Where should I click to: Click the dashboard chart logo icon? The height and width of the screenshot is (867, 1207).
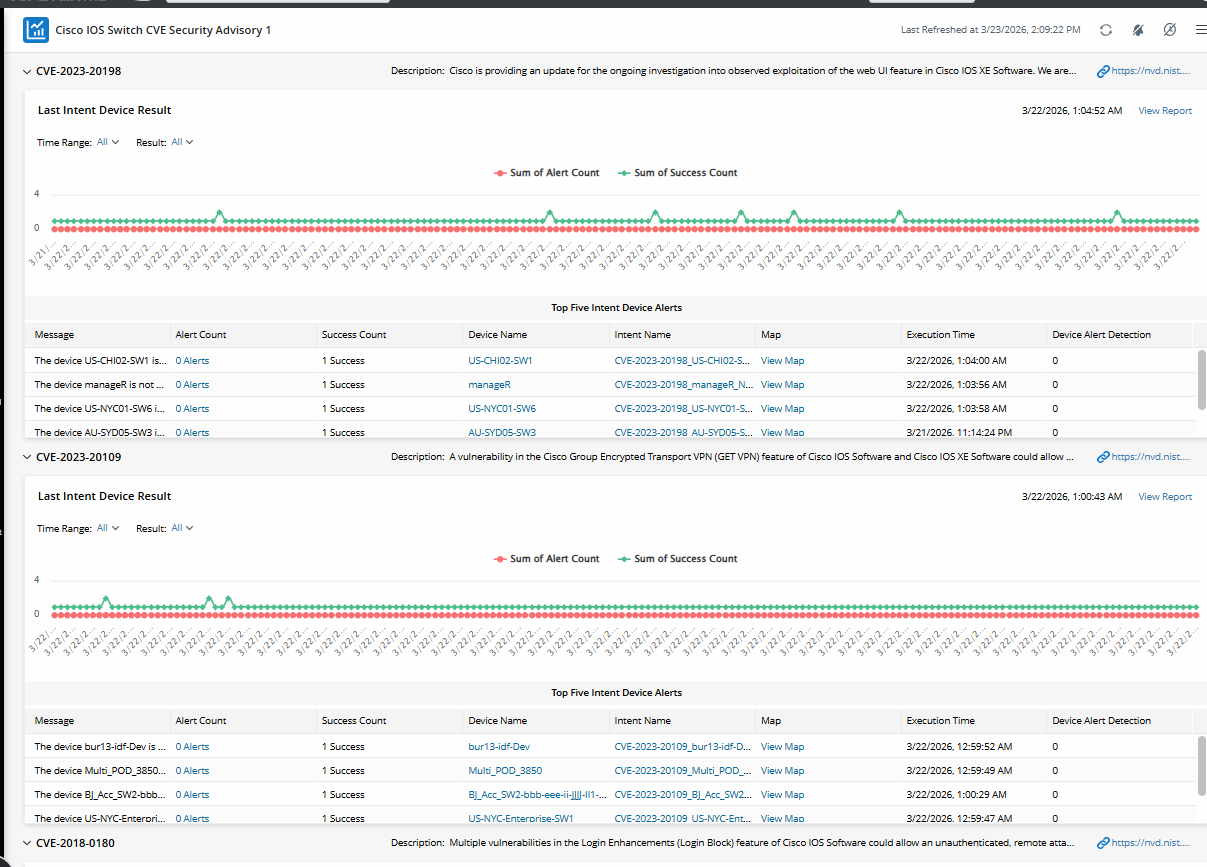click(36, 30)
